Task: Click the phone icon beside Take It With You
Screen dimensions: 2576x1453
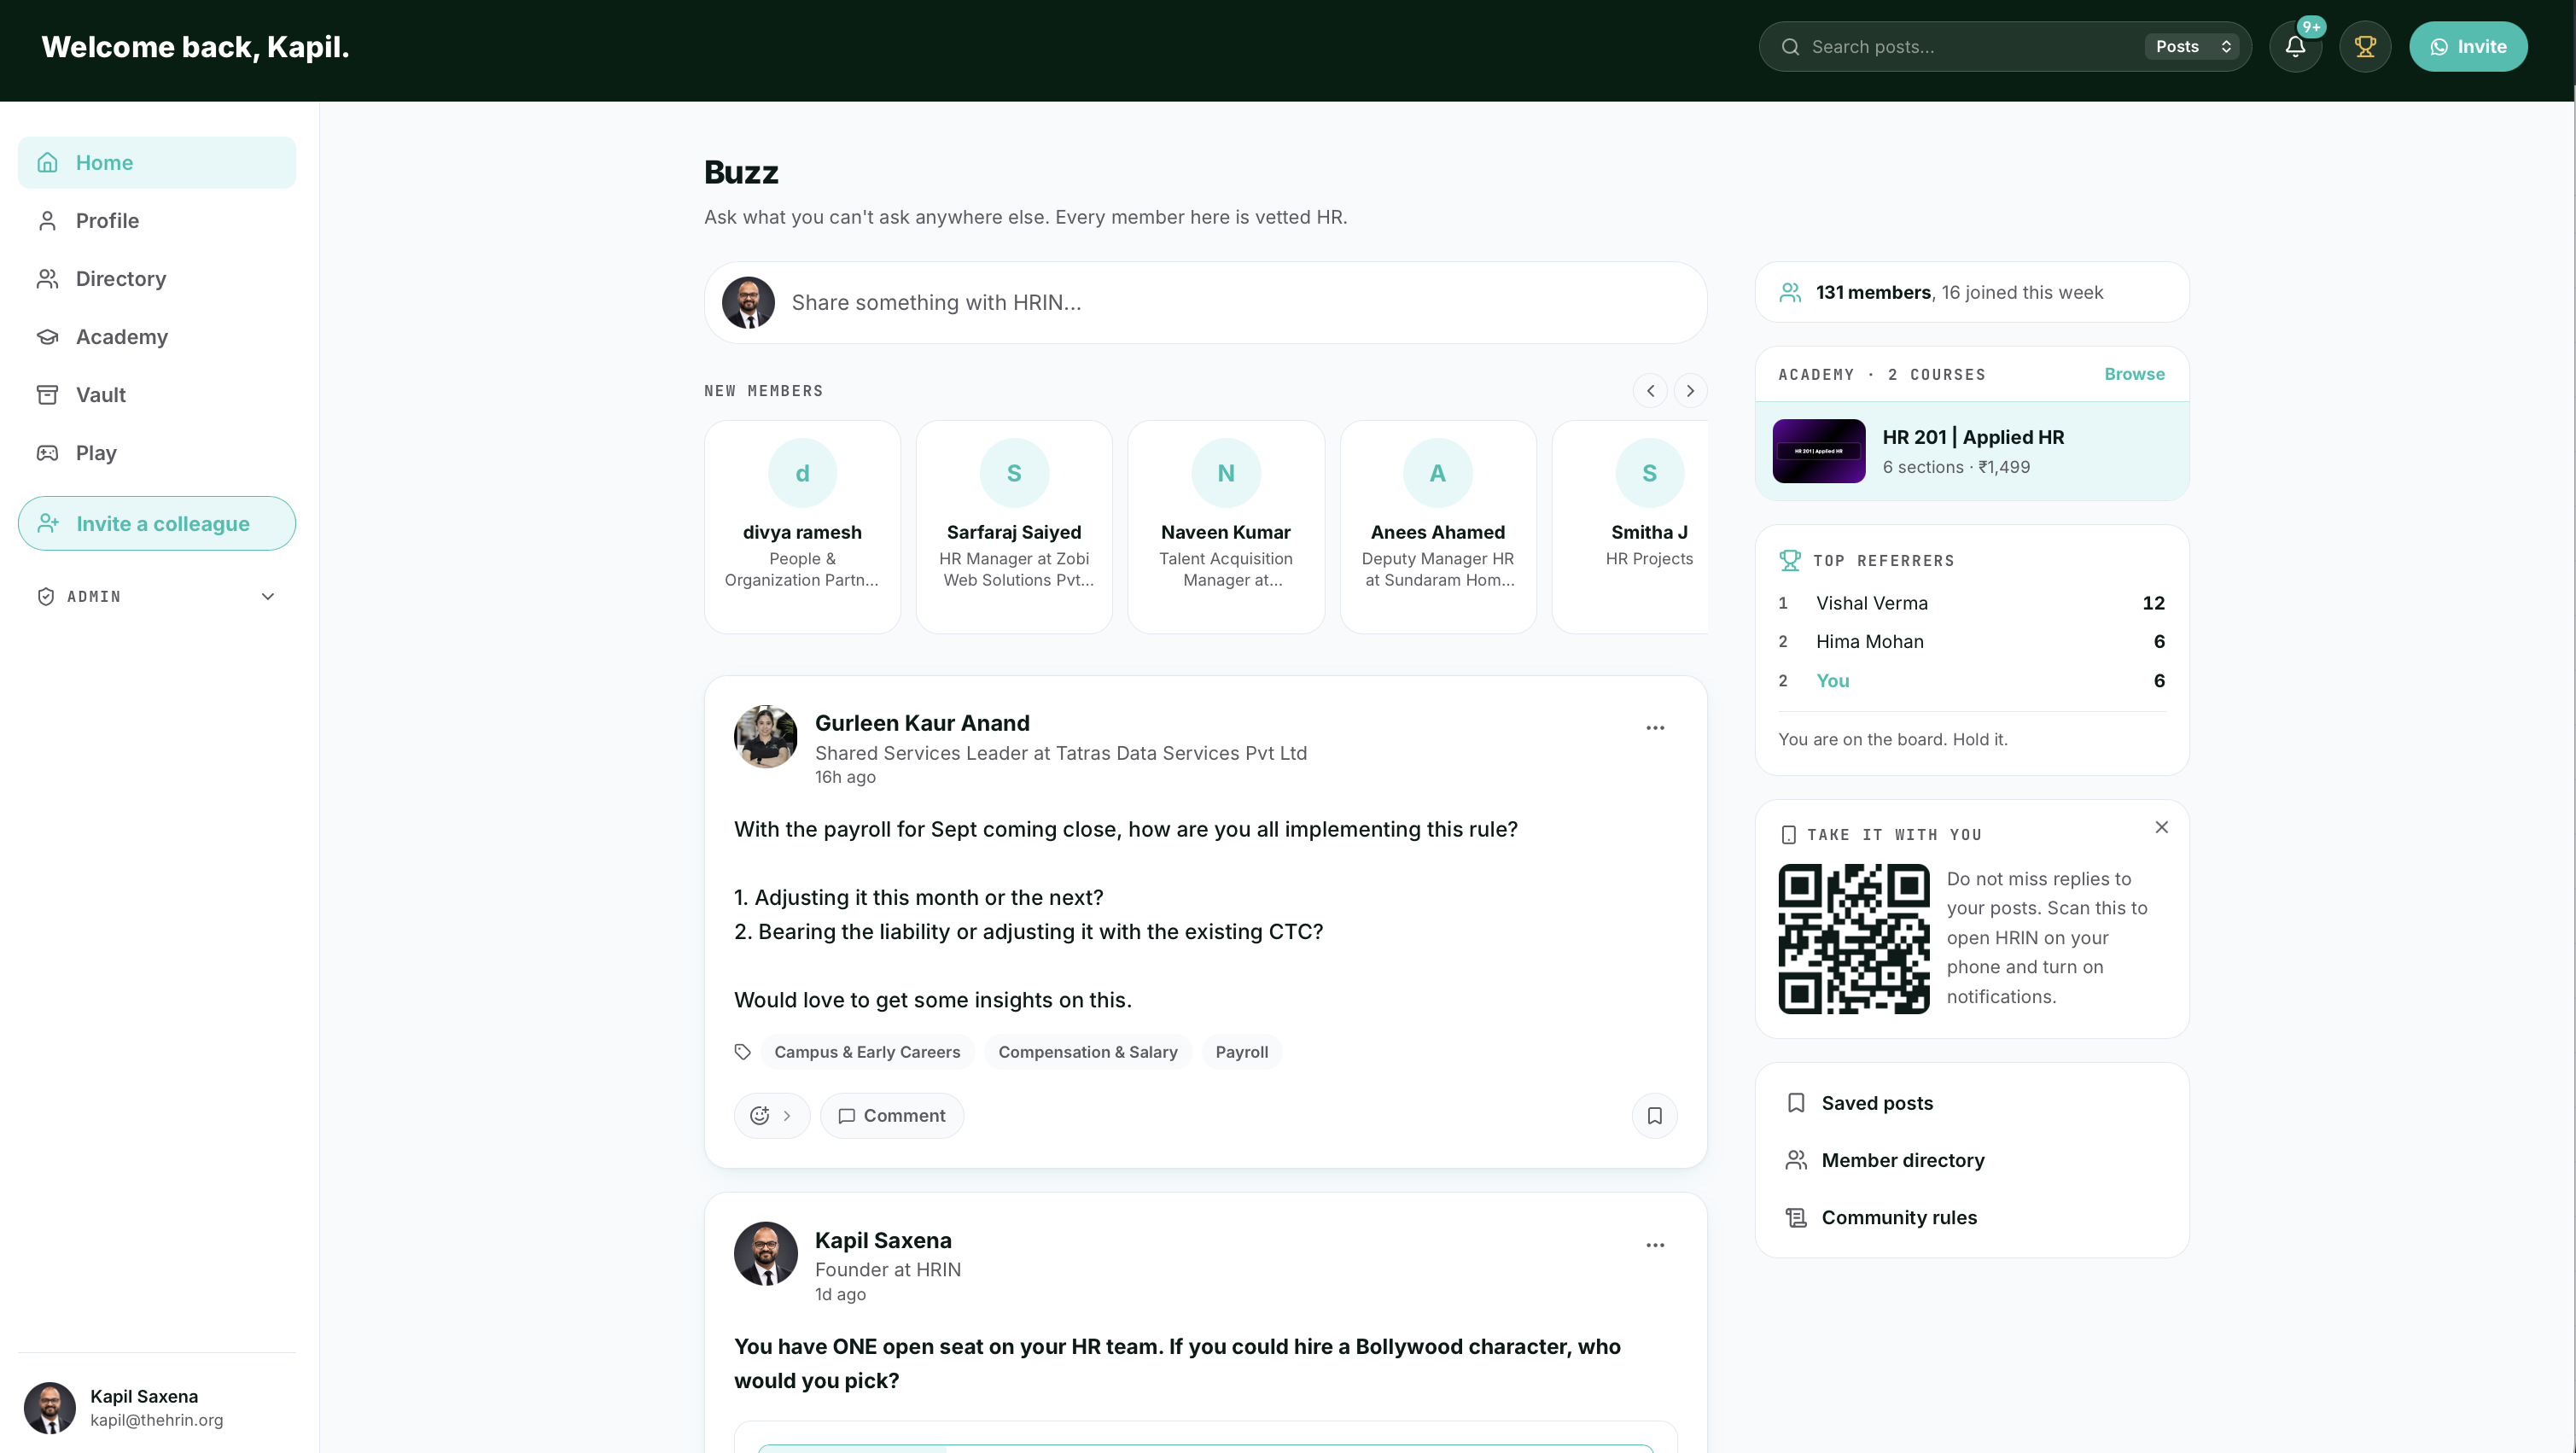Action: [1789, 835]
